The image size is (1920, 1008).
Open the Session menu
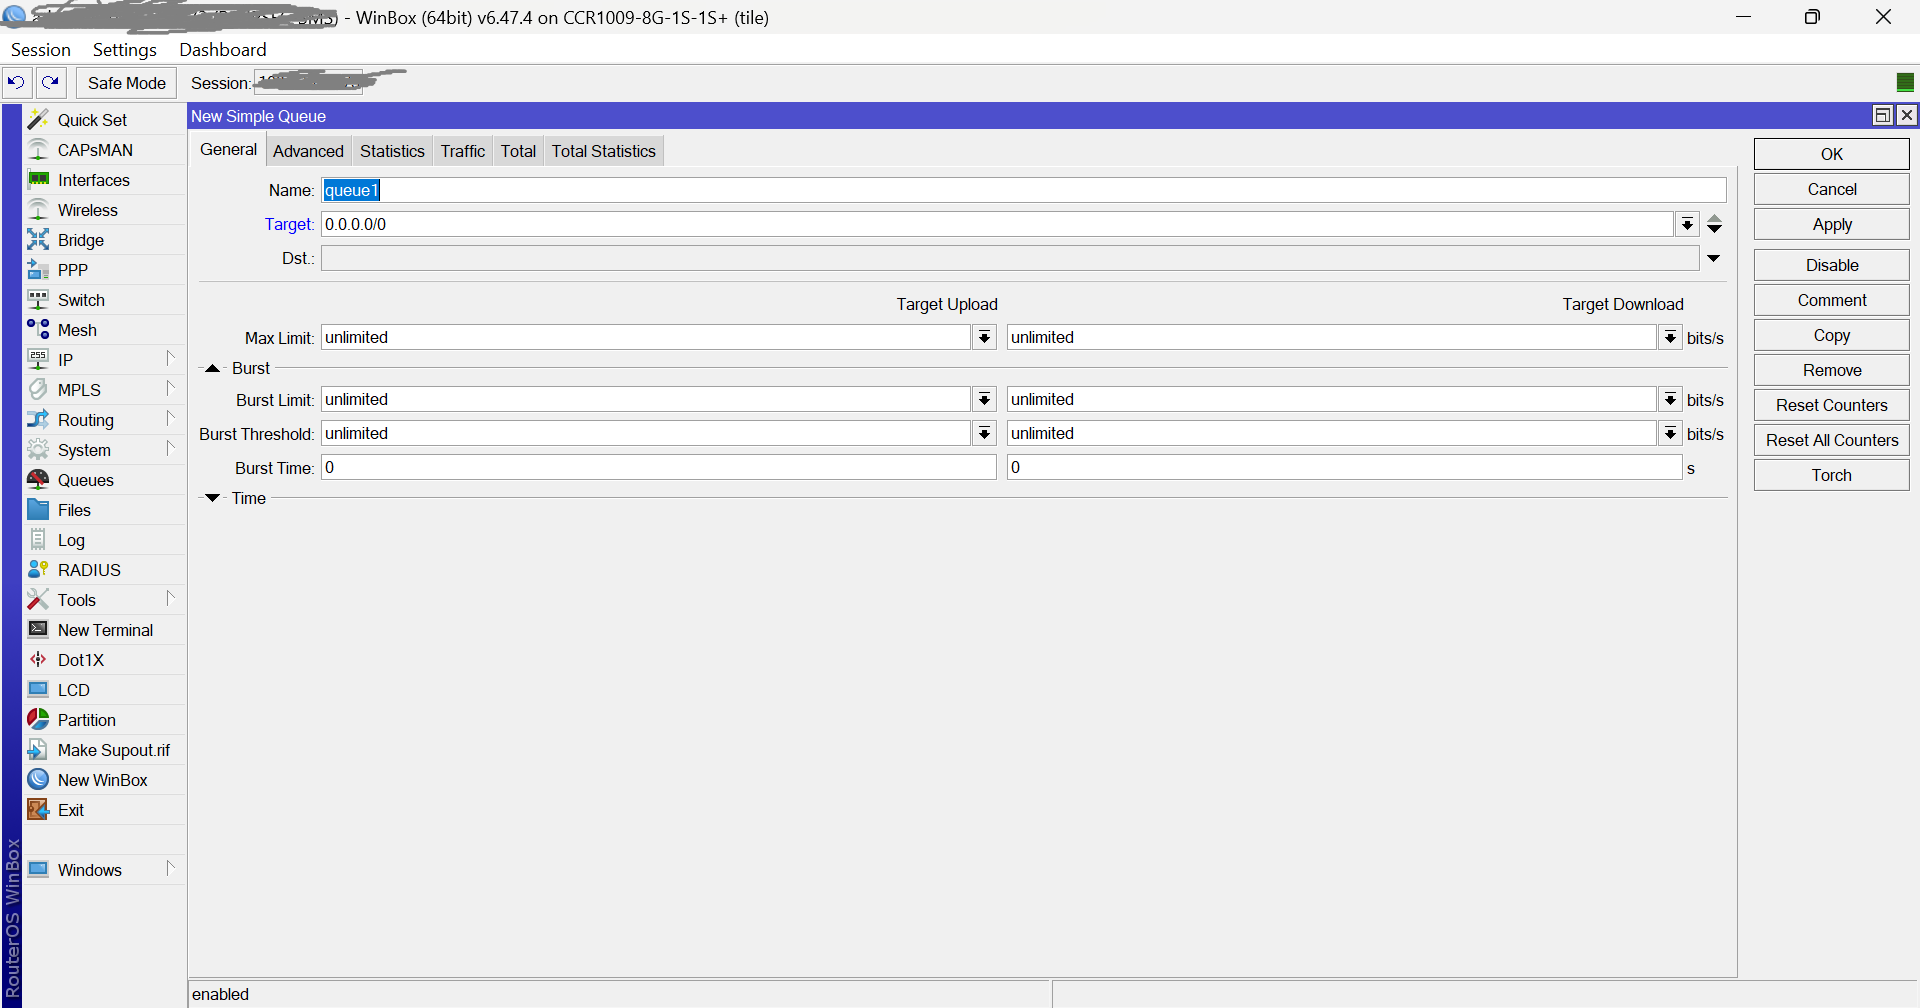point(41,50)
